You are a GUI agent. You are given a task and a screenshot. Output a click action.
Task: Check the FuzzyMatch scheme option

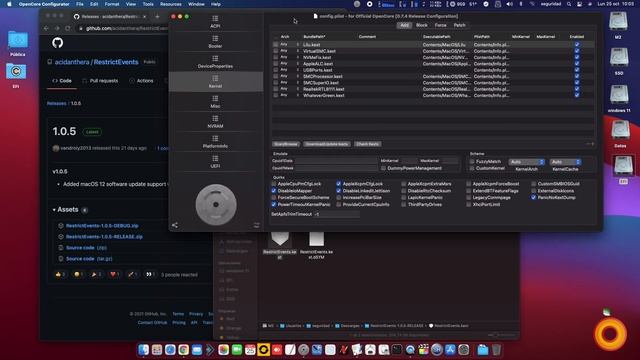[472, 162]
